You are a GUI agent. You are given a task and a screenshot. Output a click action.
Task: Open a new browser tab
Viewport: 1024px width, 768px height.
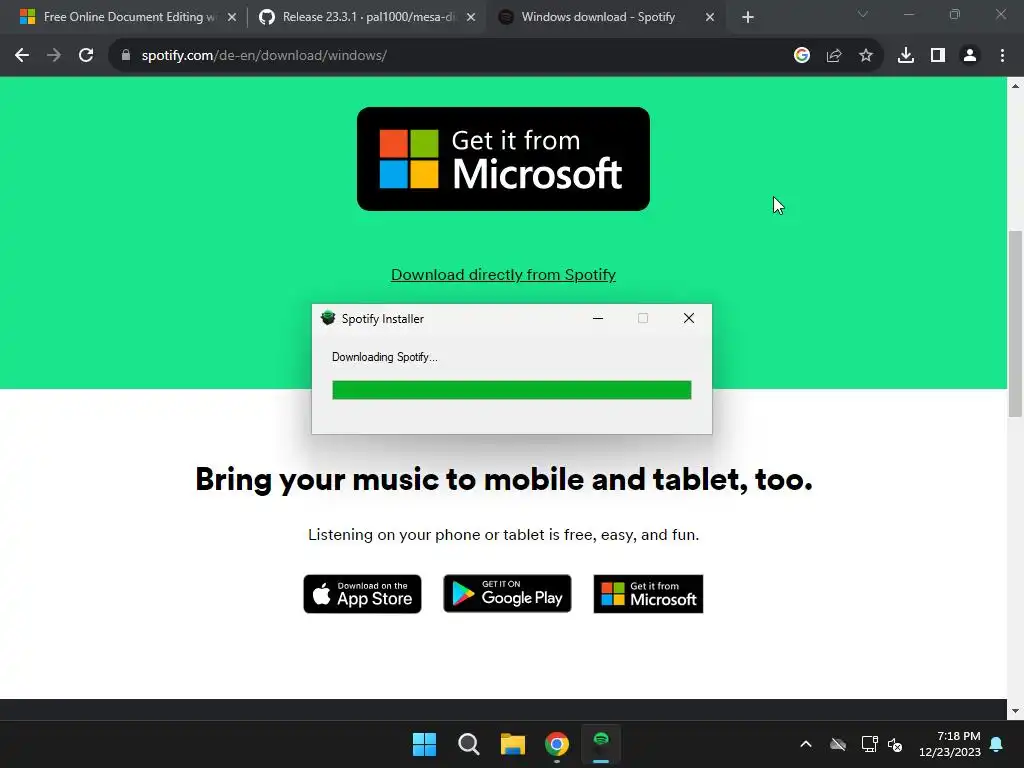(748, 18)
